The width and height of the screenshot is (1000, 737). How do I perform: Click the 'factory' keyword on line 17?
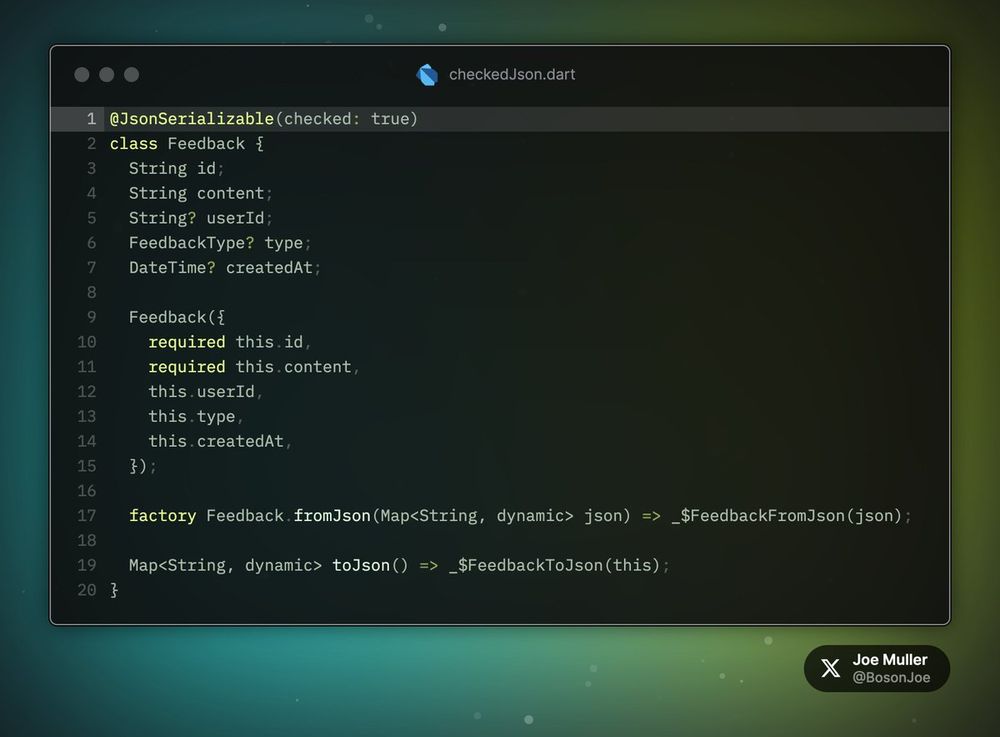(163, 516)
